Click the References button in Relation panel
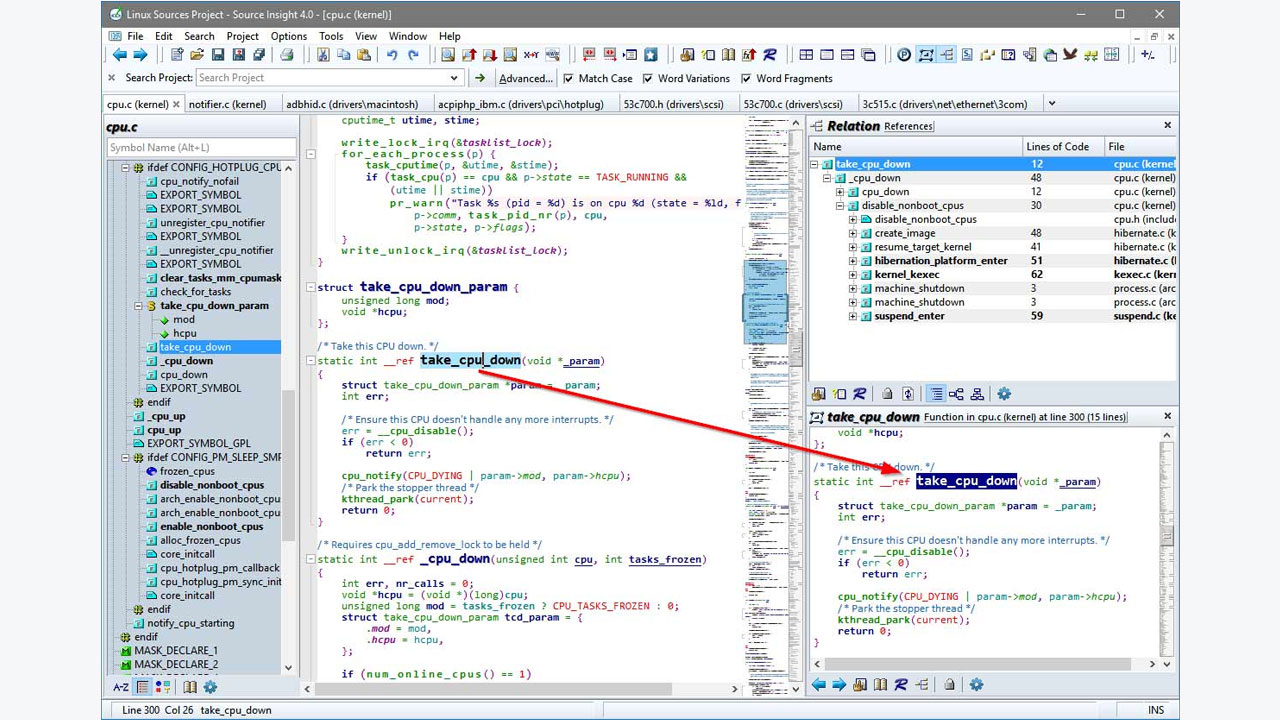This screenshot has height=720, width=1280. tap(909, 126)
